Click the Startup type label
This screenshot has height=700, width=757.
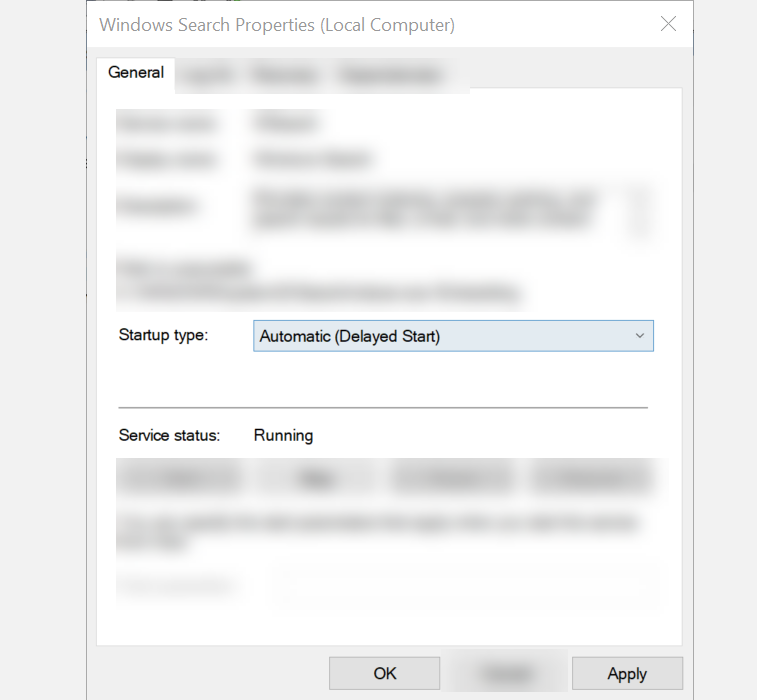163,335
